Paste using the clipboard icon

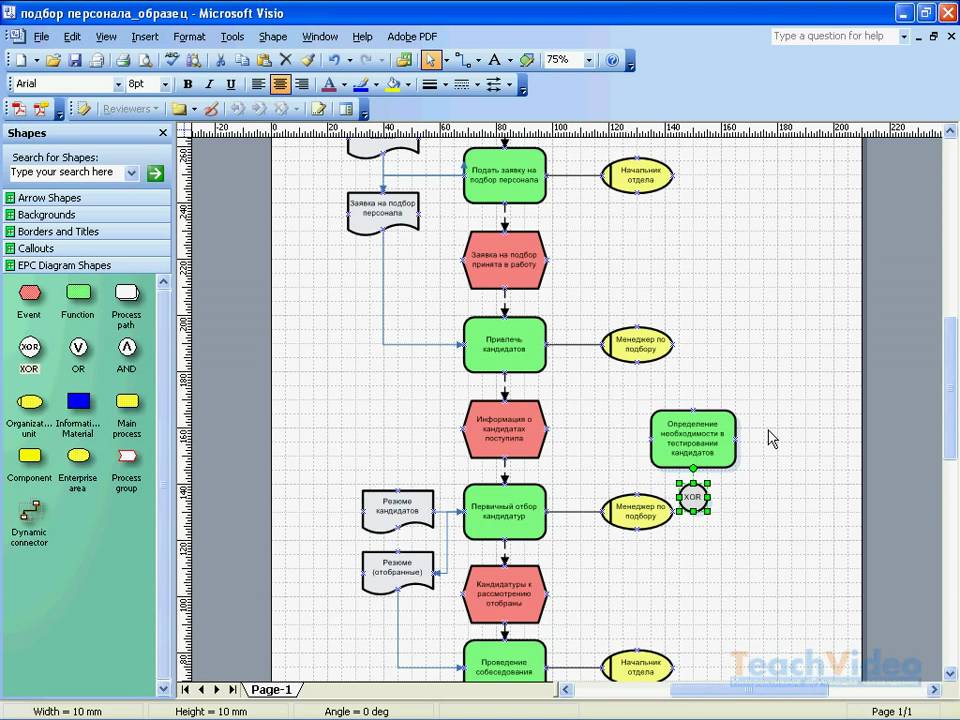pyautogui.click(x=264, y=60)
